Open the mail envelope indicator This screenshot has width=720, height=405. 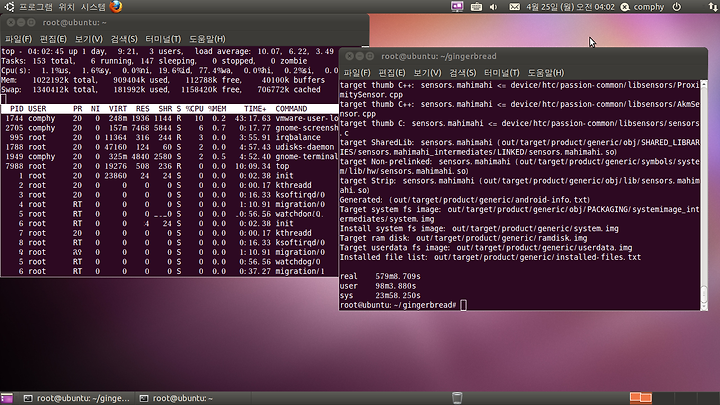(x=515, y=7)
